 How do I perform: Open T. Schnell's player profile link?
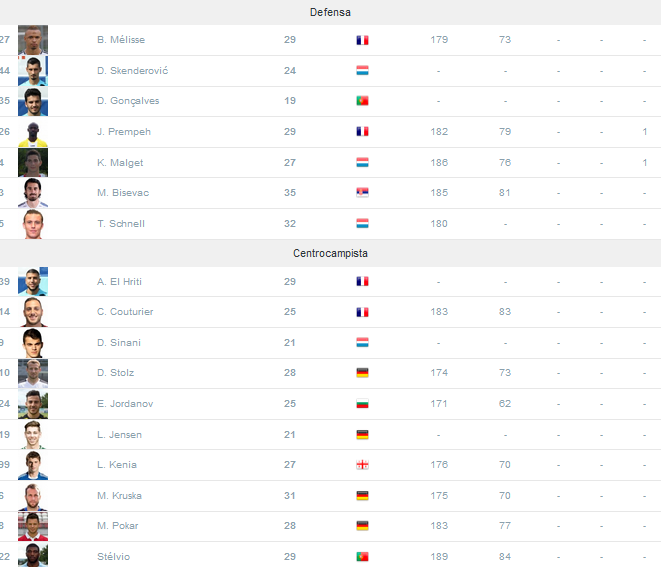(x=121, y=224)
